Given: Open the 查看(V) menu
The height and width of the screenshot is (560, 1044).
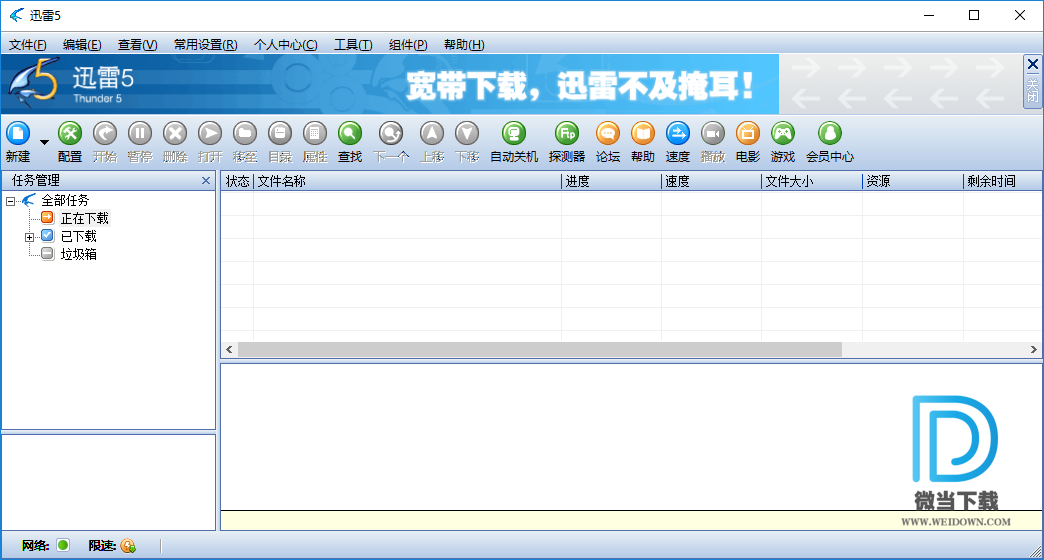Looking at the screenshot, I should click(x=137, y=45).
